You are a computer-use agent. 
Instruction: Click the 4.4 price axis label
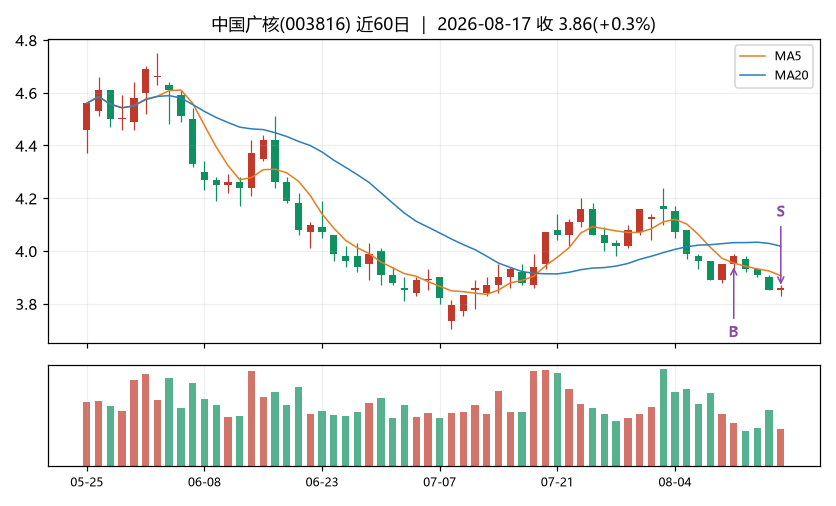pos(26,146)
